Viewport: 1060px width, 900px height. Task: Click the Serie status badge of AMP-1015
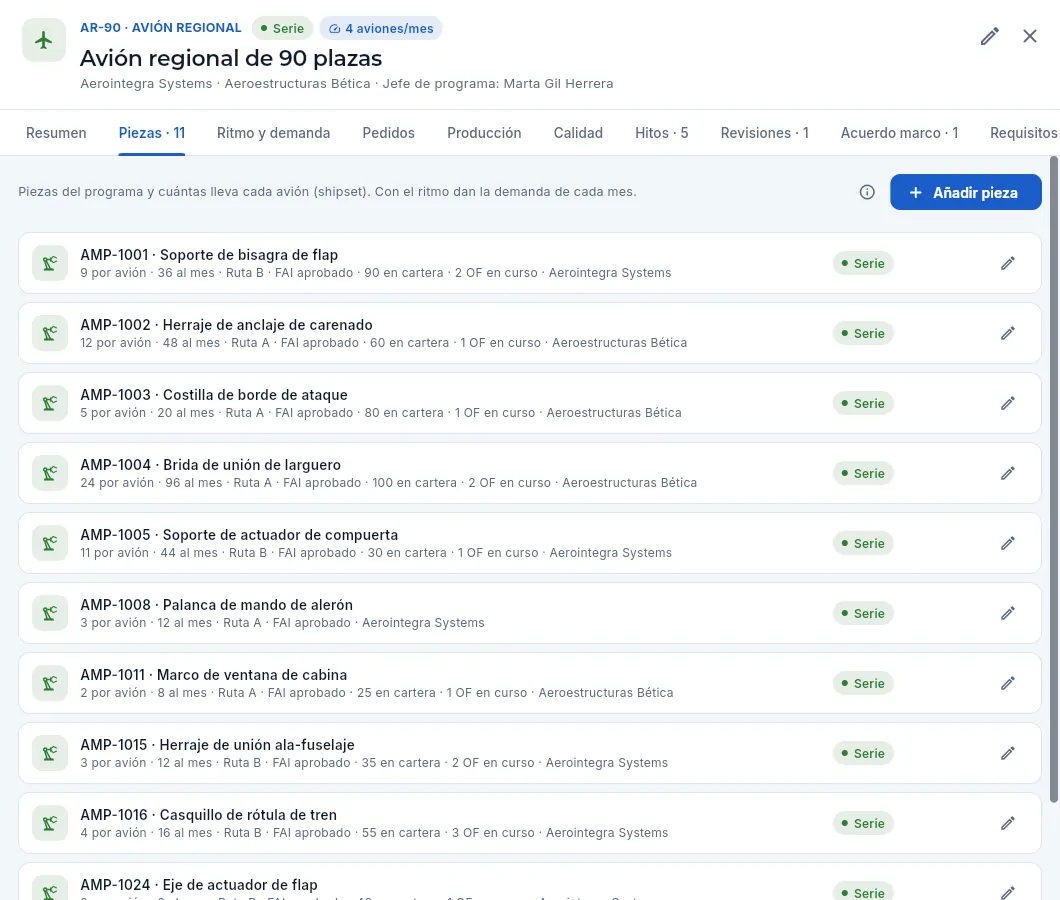(x=863, y=753)
